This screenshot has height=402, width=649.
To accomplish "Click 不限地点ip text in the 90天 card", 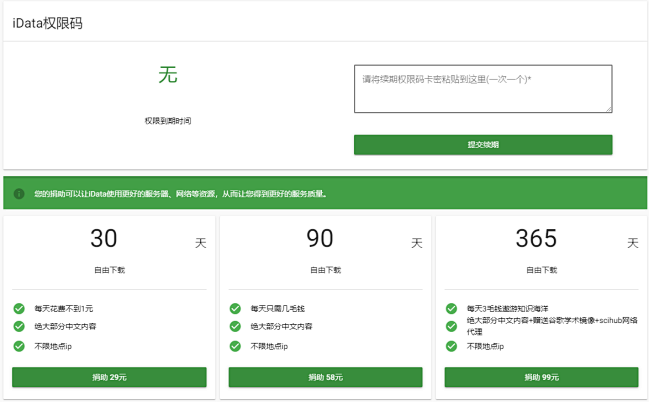I will [x=269, y=346].
